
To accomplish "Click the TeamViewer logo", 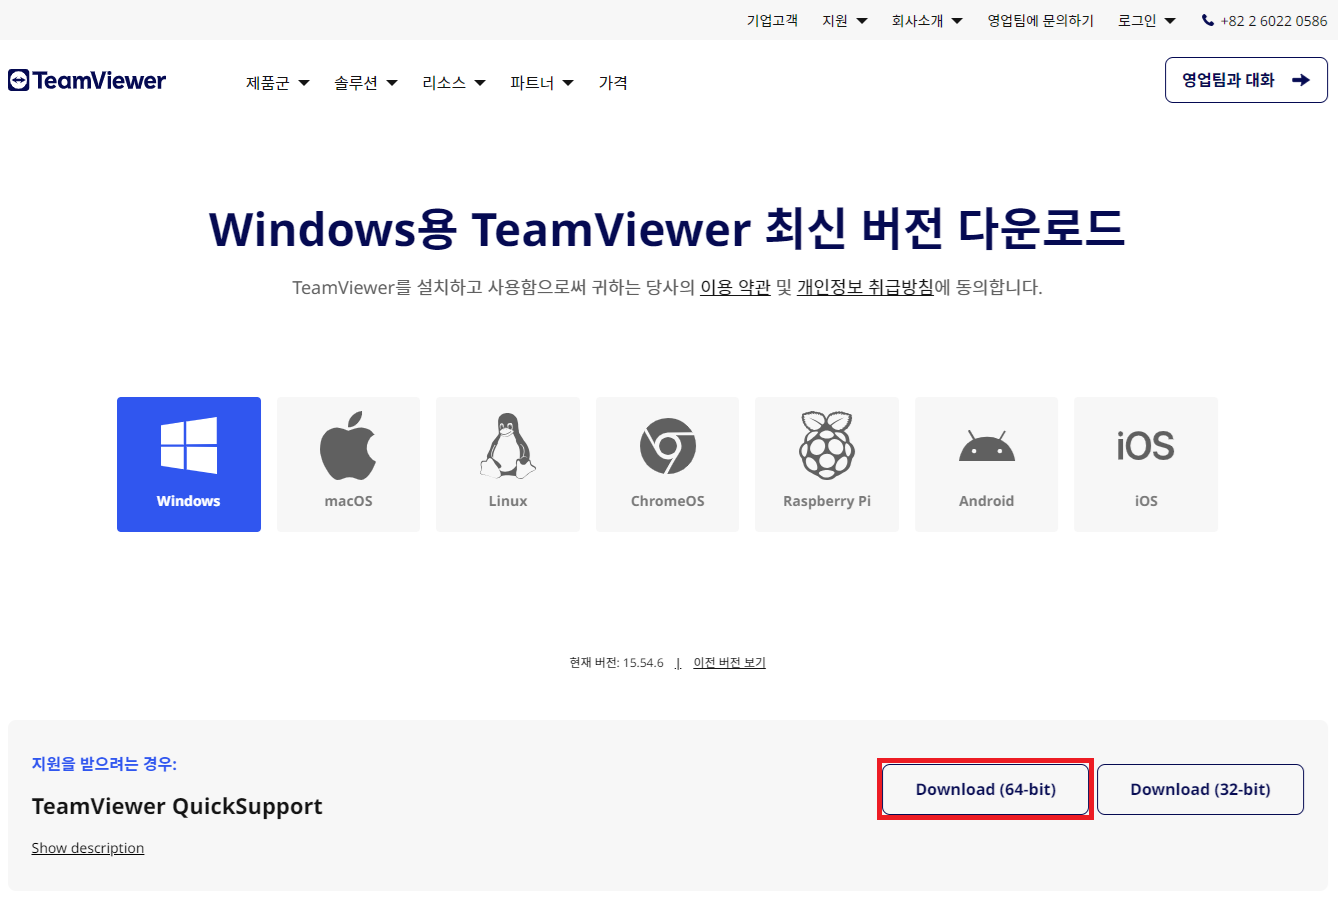I will 87,81.
